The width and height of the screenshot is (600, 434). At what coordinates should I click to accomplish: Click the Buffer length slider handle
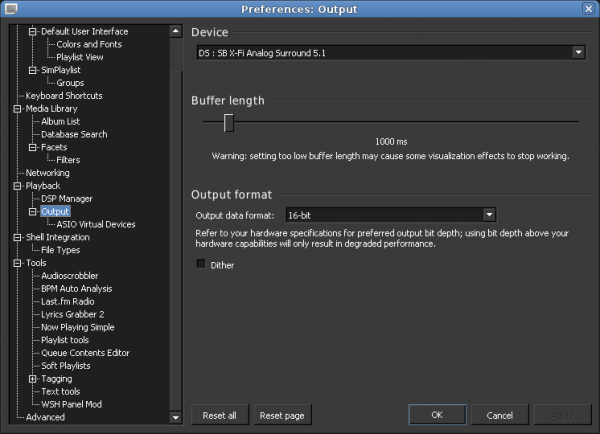tap(229, 122)
